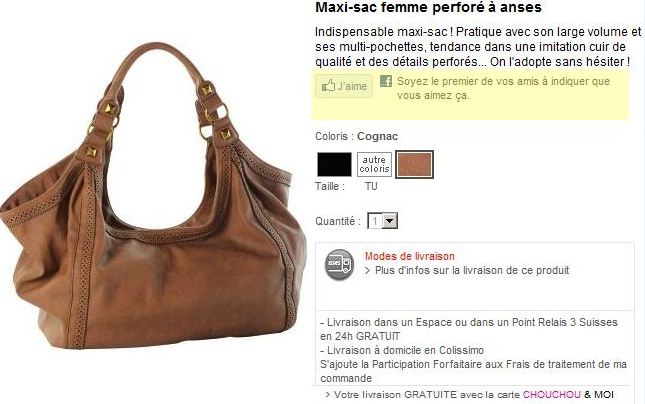Viewport: 645px width, 404px height.
Task: Click the Cognac colour name label
Action: (377, 136)
